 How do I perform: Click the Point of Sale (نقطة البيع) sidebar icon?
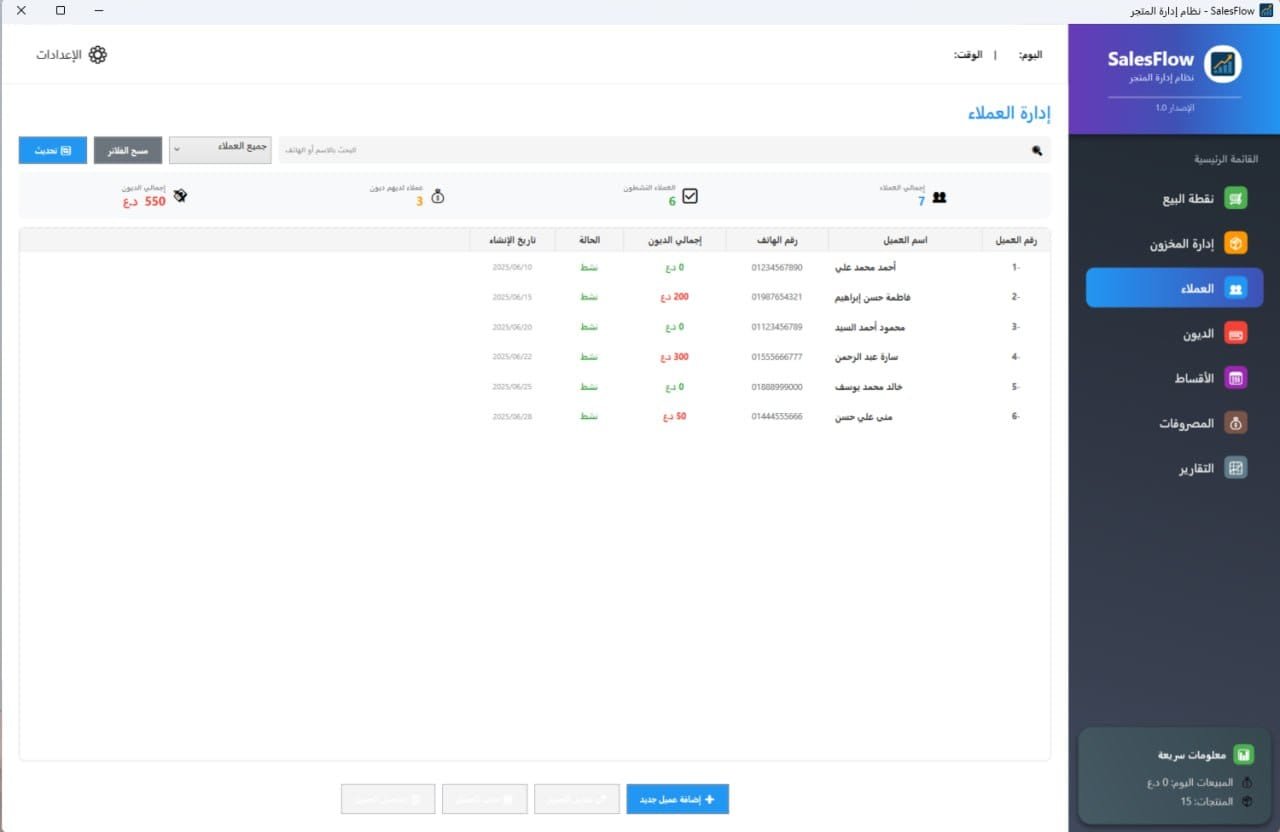(1236, 198)
